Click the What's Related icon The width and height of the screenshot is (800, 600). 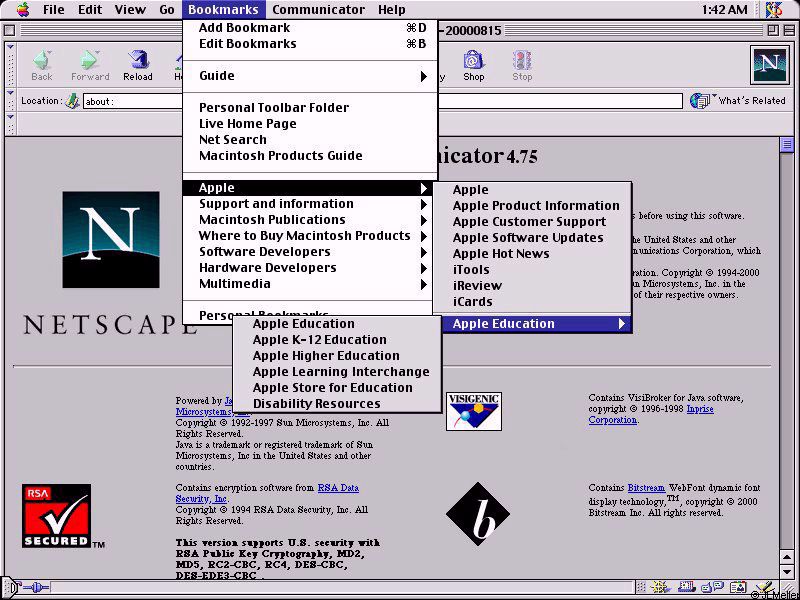702,101
